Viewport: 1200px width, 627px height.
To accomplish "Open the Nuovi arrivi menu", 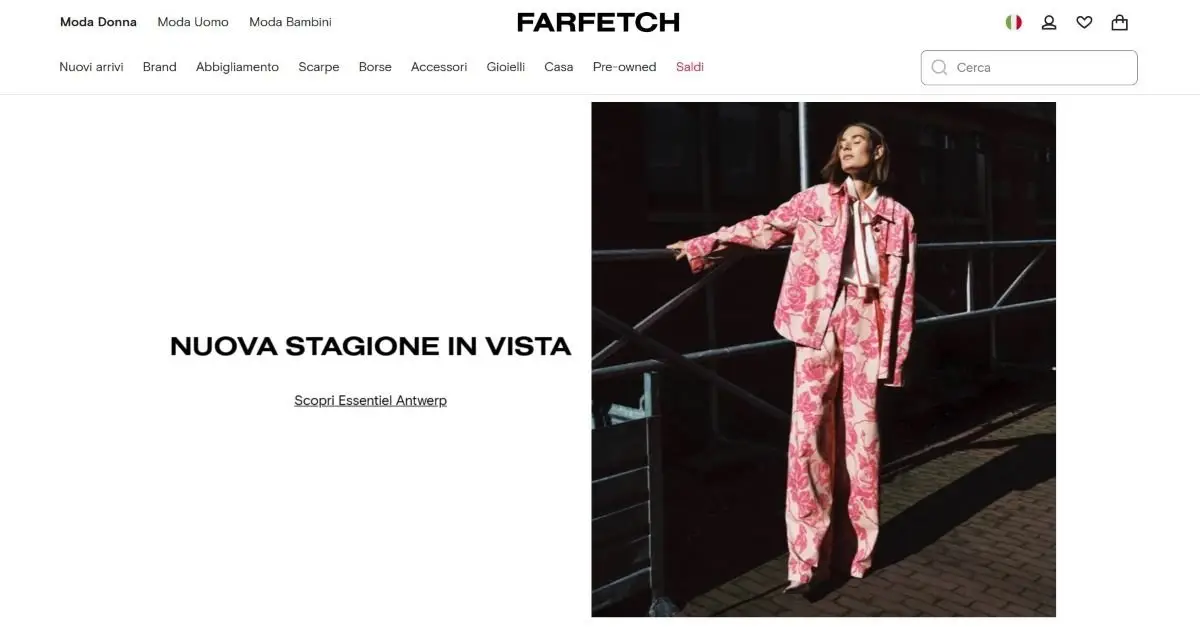I will [x=91, y=67].
